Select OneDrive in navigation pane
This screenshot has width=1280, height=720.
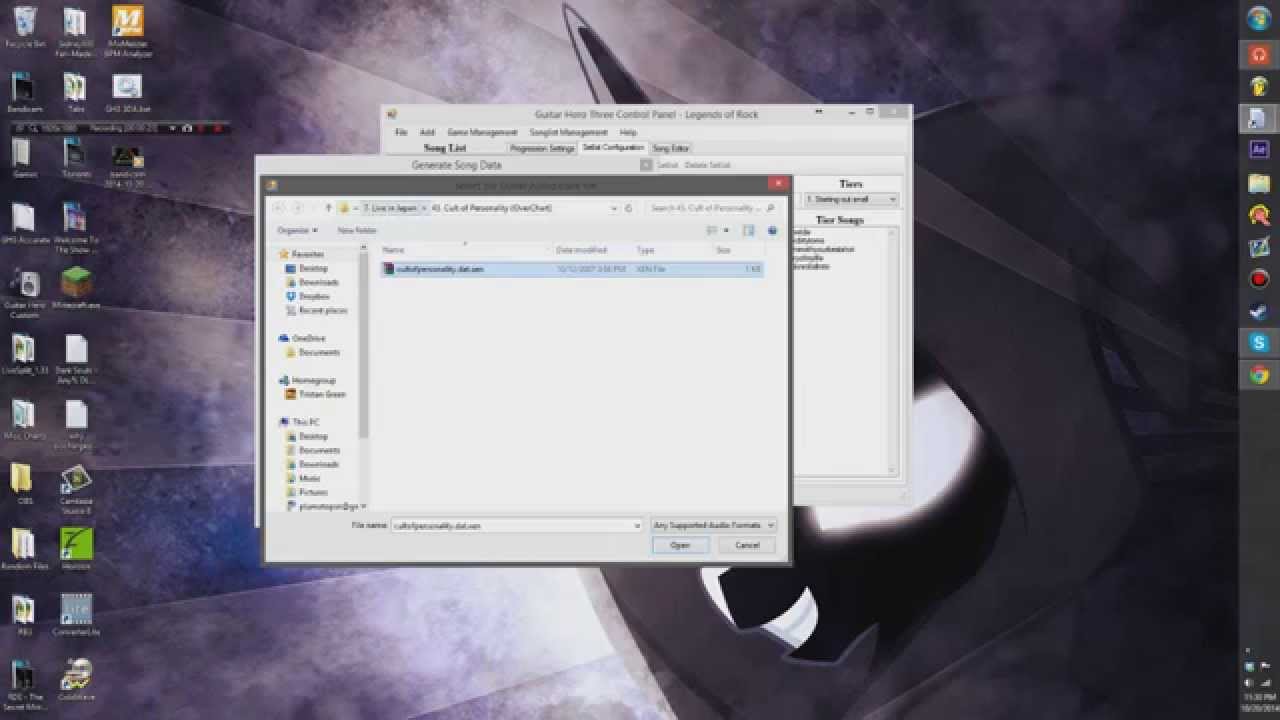click(308, 338)
